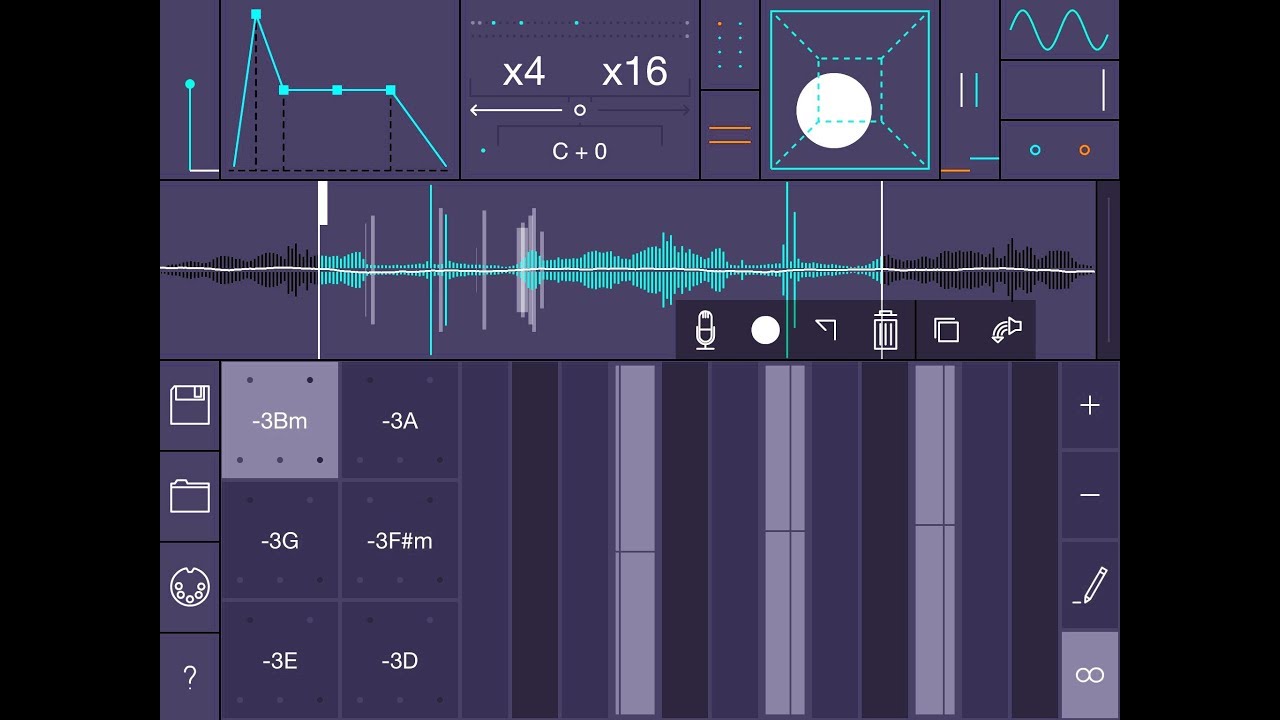The image size is (1280, 720).
Task: Select the envelope sustain end point
Action: [x=390, y=90]
